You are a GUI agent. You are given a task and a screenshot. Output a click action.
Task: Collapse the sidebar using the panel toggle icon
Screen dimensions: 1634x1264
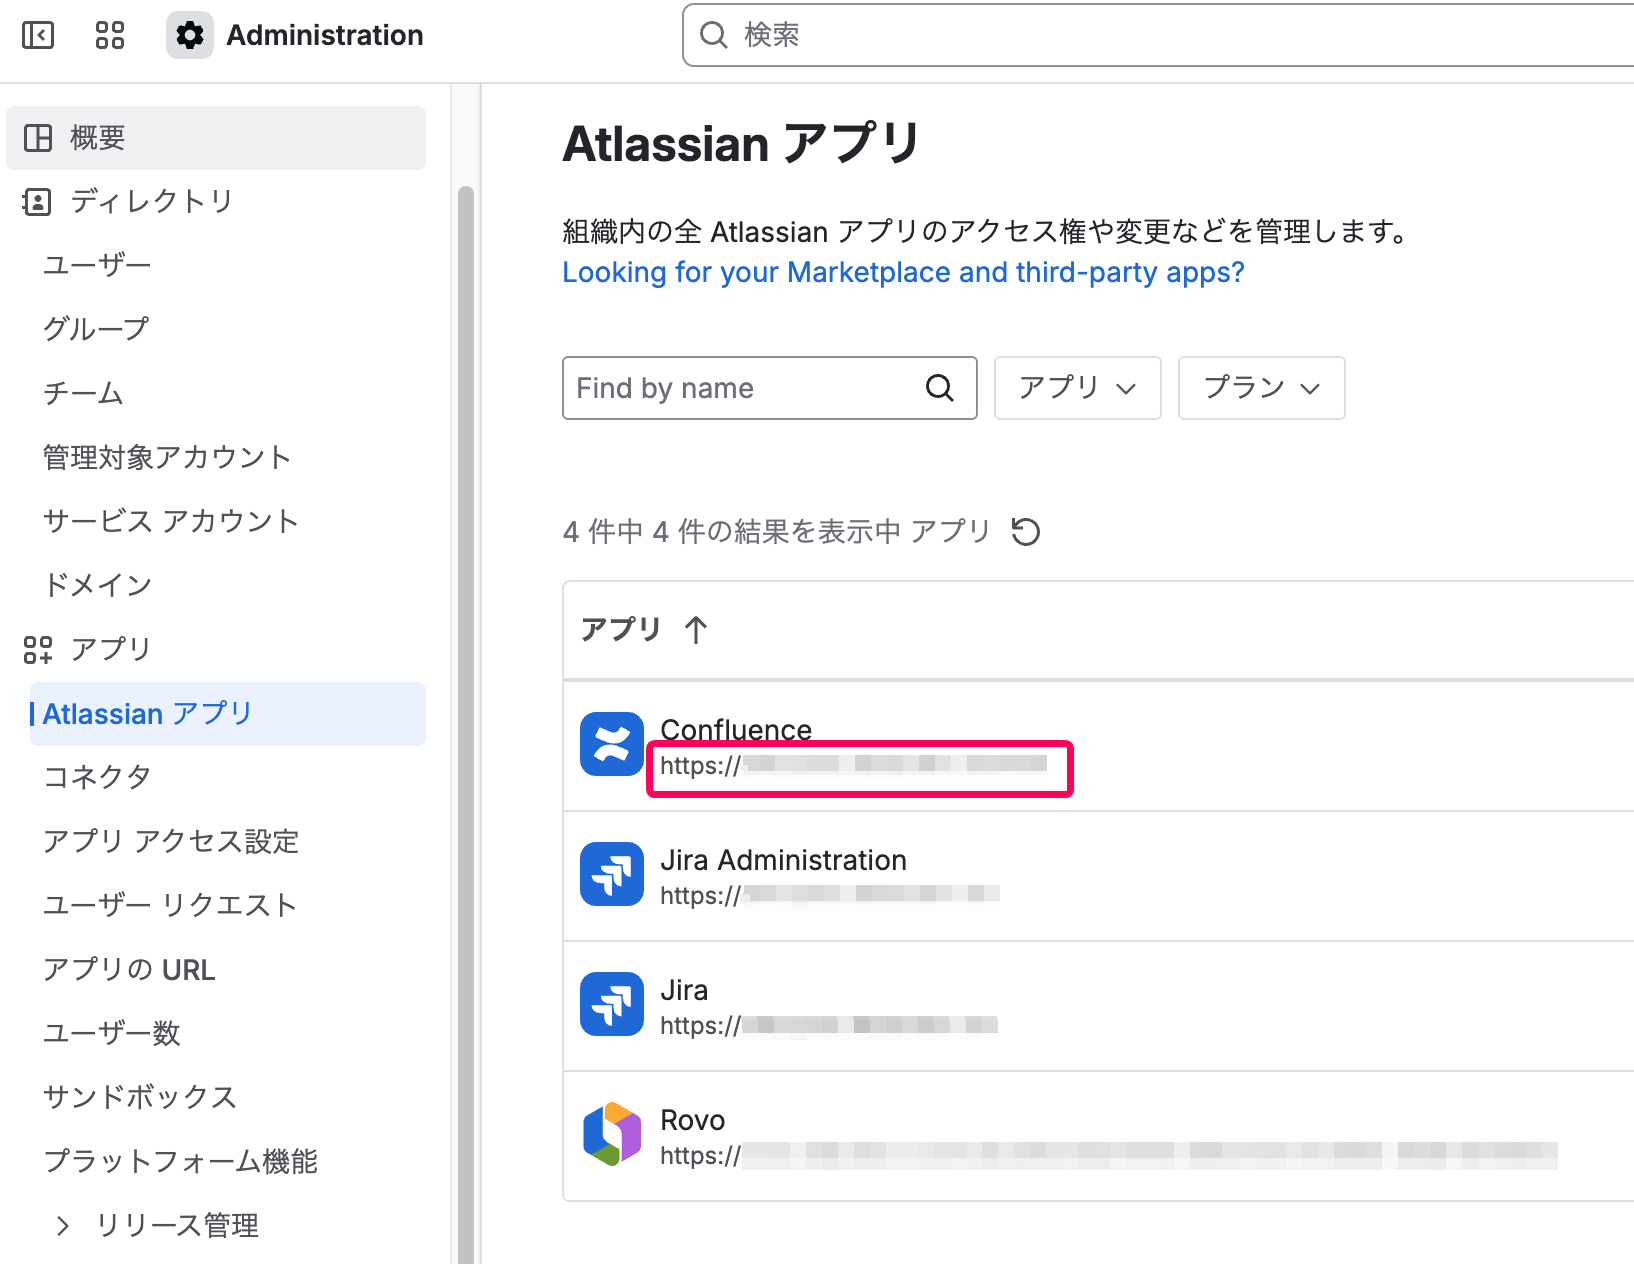38,36
